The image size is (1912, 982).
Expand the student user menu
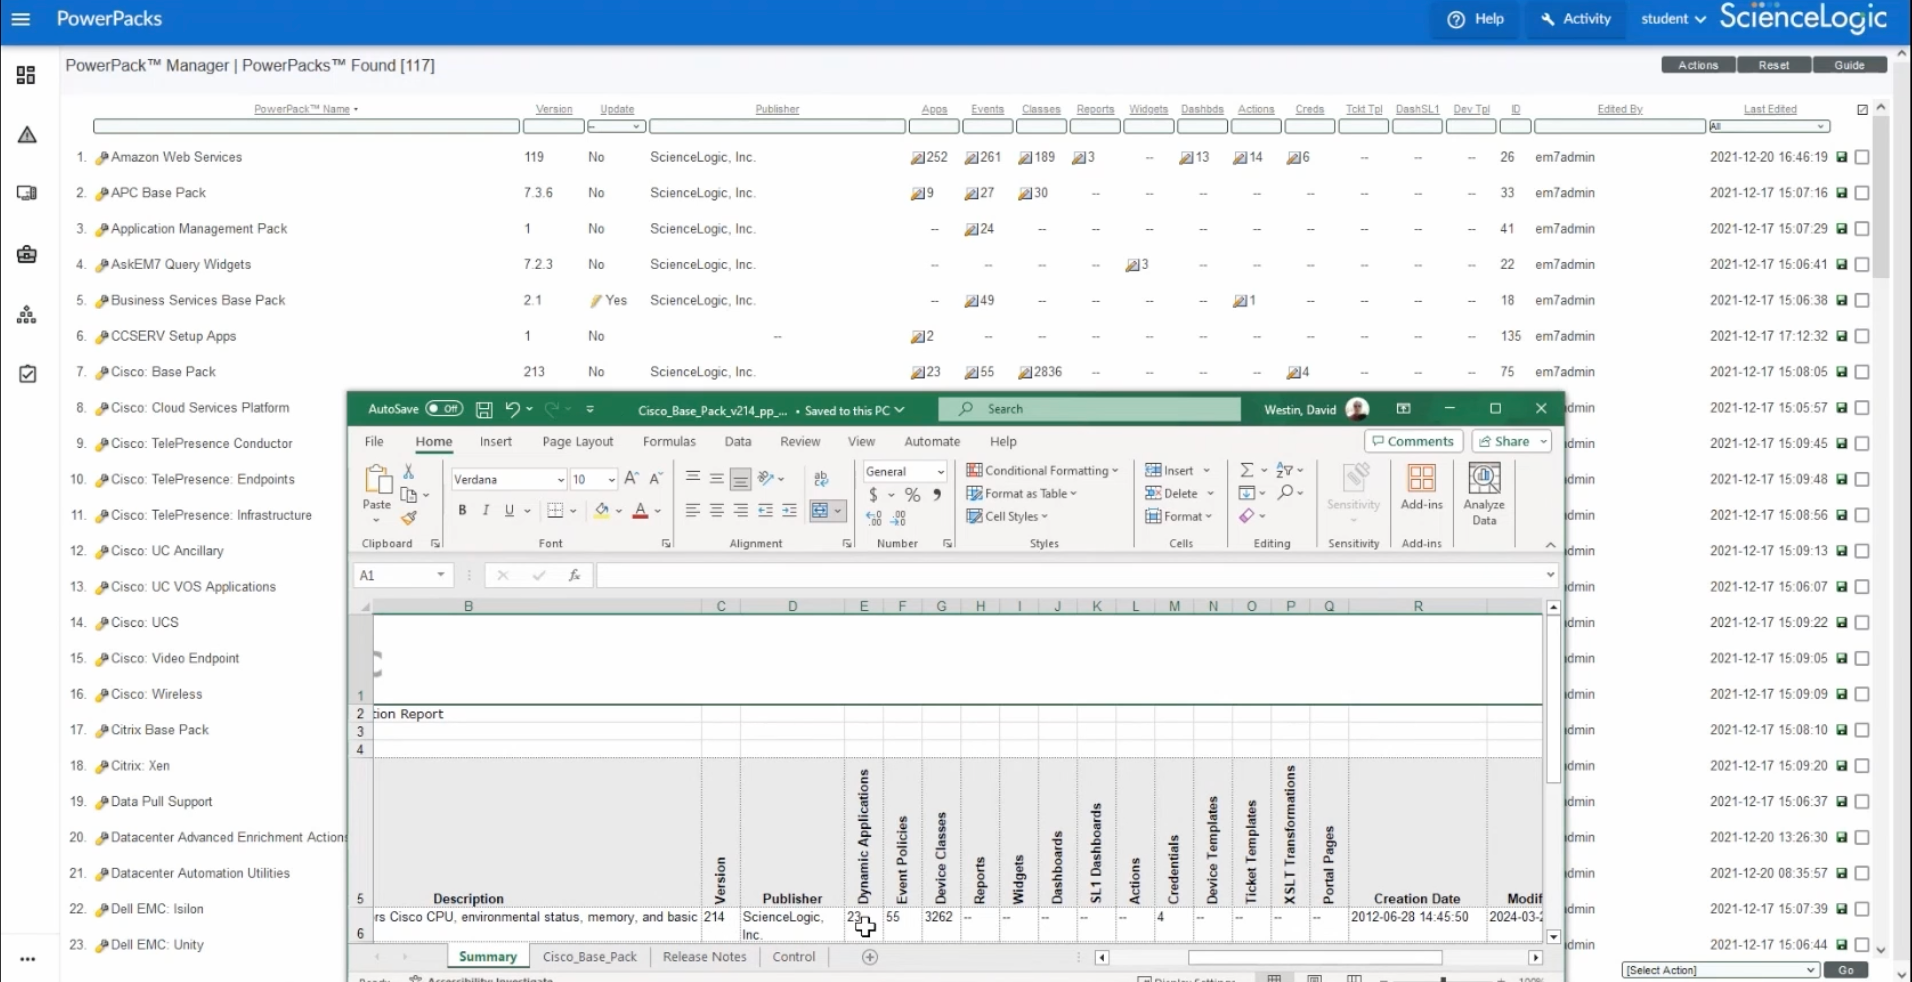click(x=1672, y=19)
